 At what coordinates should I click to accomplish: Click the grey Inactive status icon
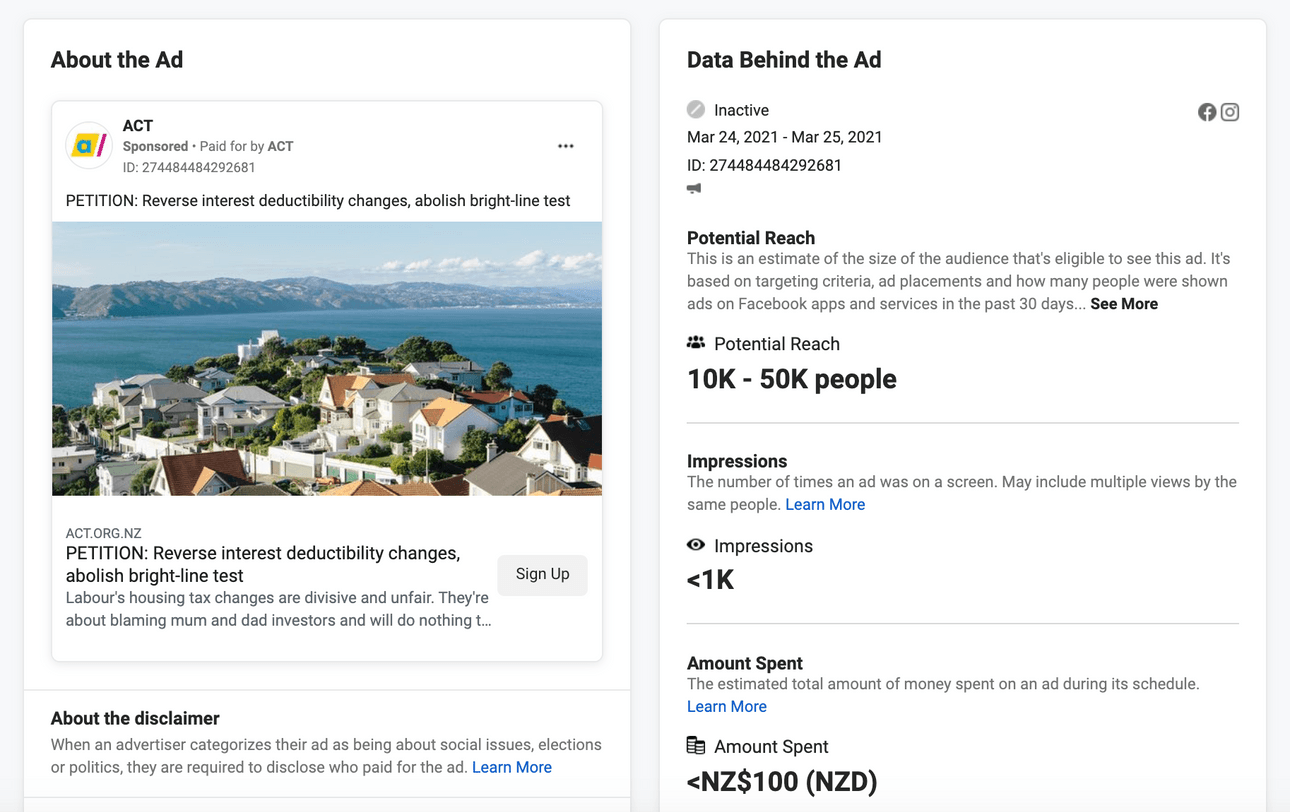point(696,109)
